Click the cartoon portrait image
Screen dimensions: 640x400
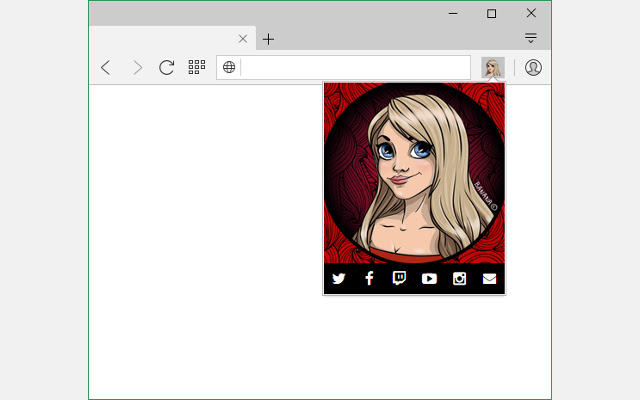point(414,173)
